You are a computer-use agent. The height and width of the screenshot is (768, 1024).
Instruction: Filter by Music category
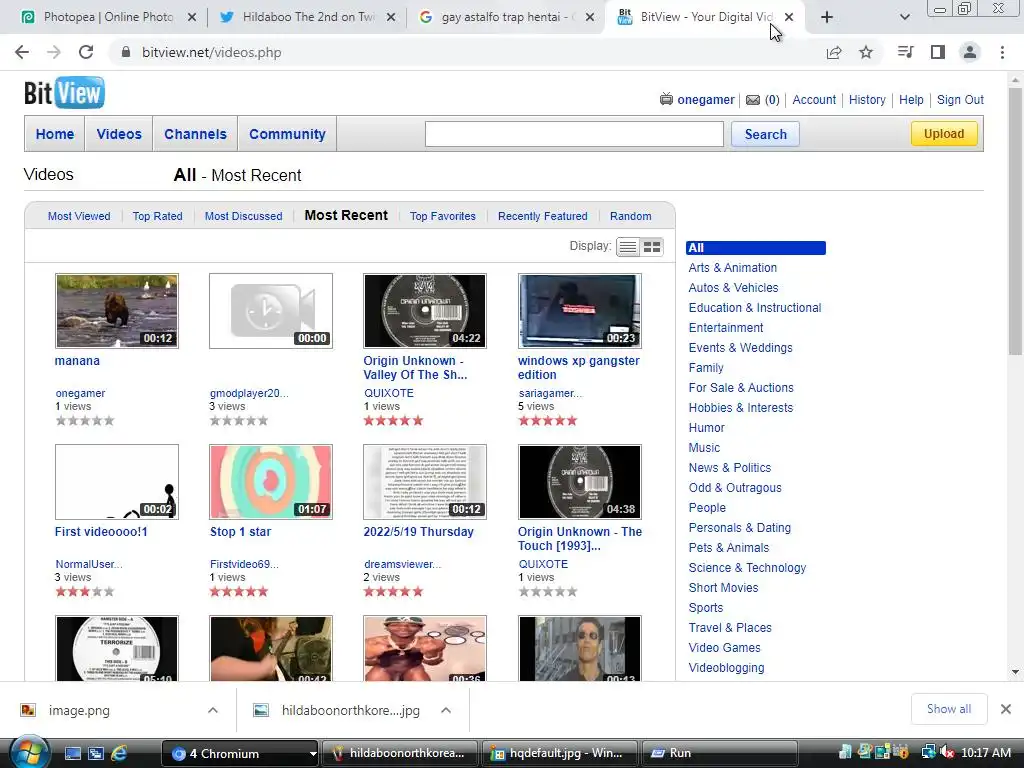point(704,448)
